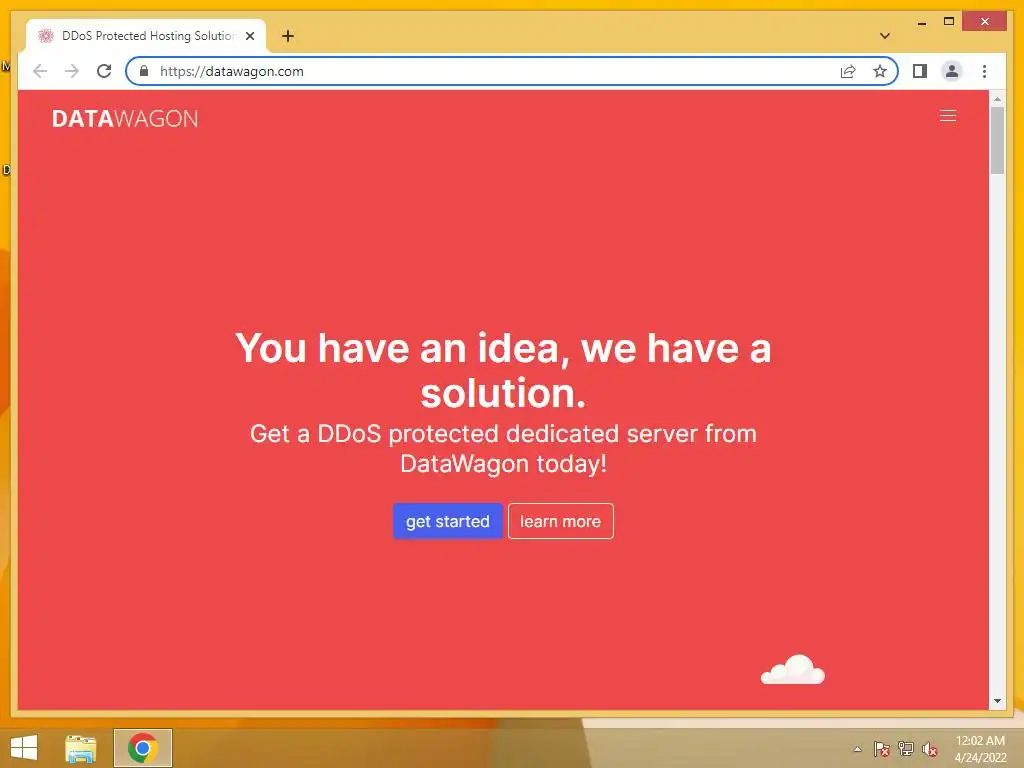This screenshot has width=1024, height=768.
Task: Open the DataWagon hamburger menu
Action: click(948, 116)
